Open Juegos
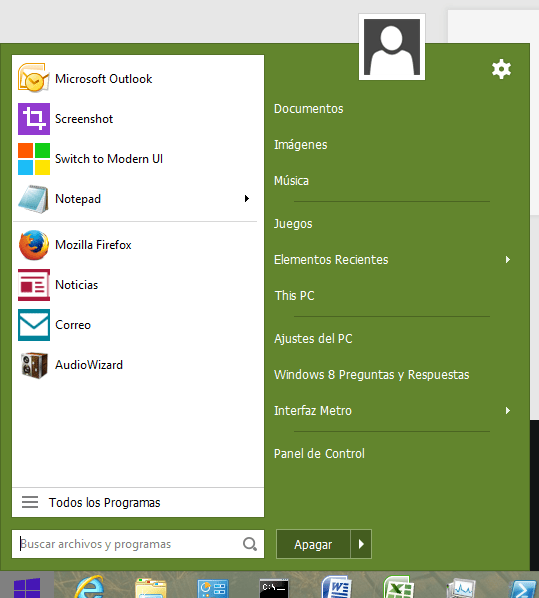The image size is (539, 598). click(x=293, y=223)
